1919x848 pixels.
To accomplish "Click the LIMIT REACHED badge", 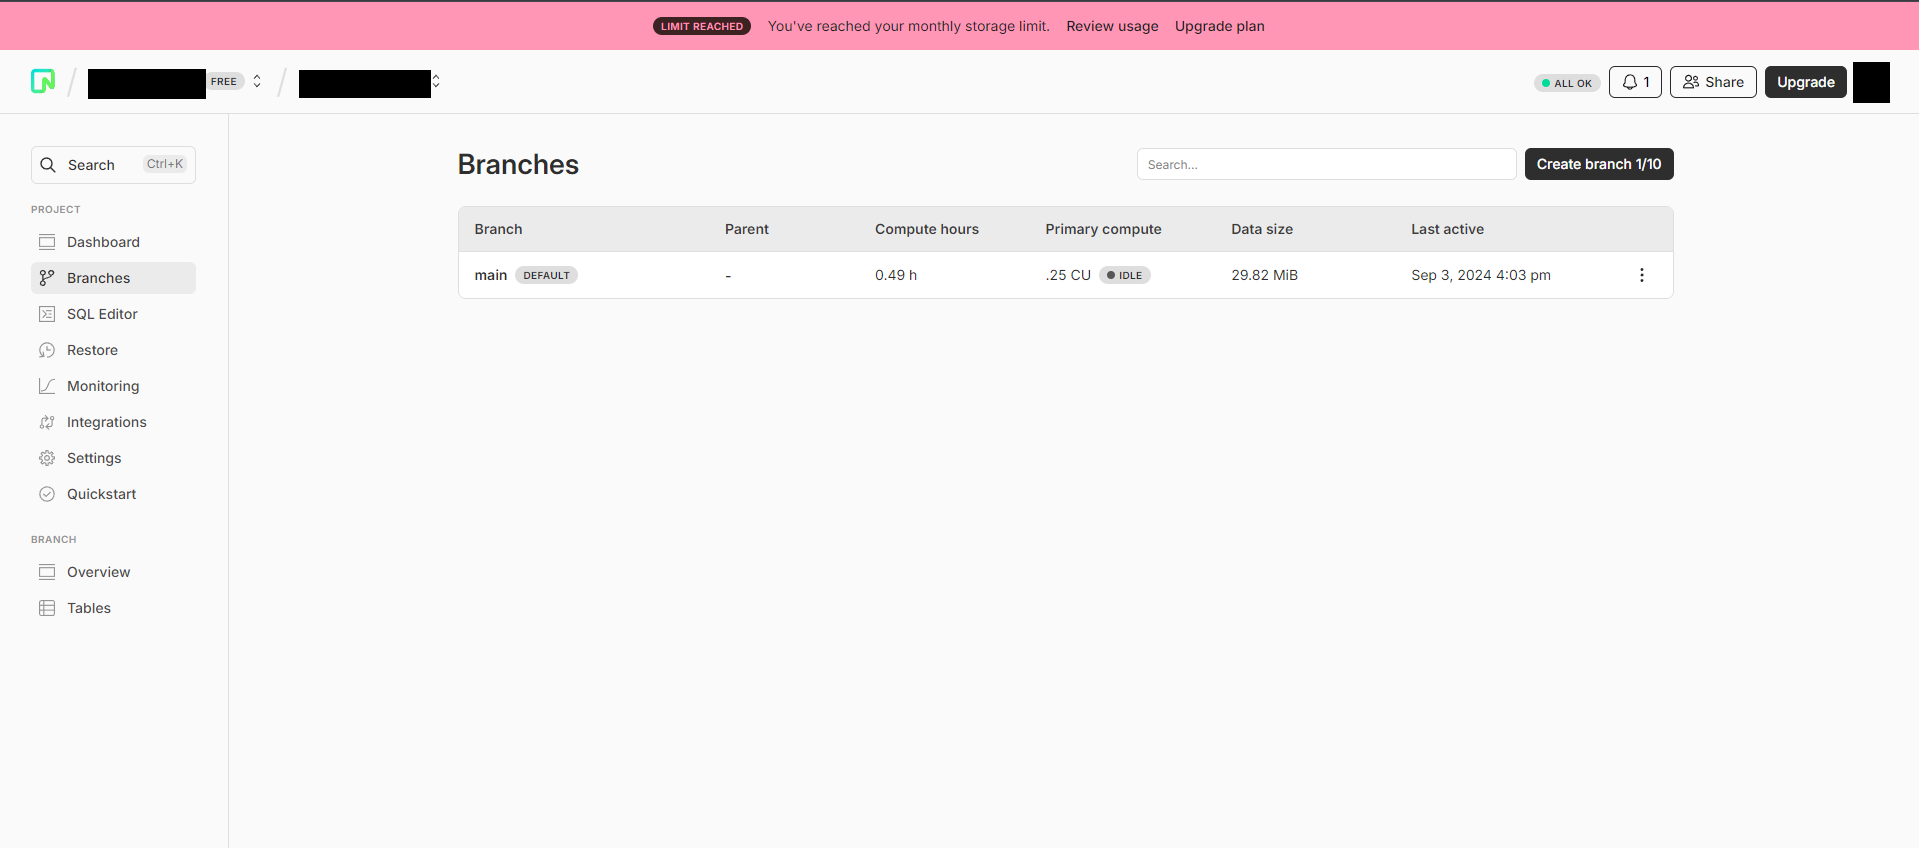I will click(702, 26).
